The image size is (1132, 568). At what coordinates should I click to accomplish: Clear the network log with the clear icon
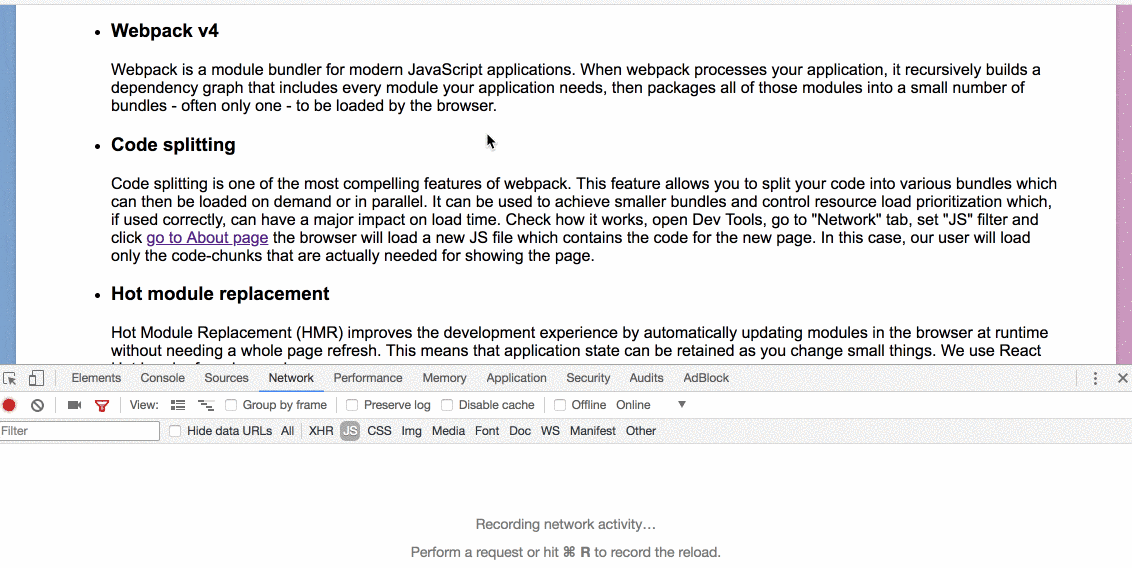(x=38, y=405)
